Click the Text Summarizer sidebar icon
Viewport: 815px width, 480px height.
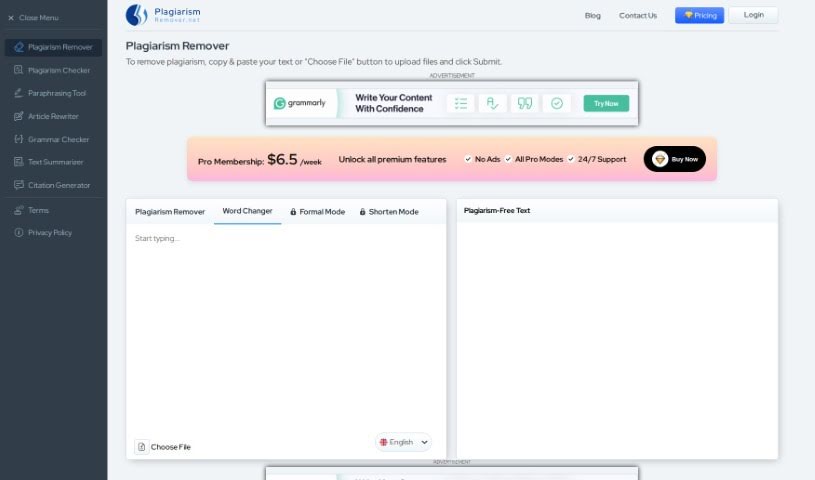click(x=19, y=162)
